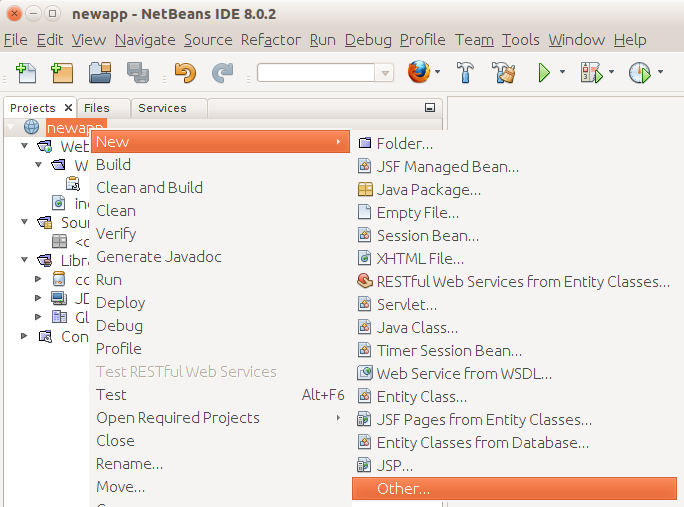Open the Team menu
This screenshot has width=684, height=507.
(474, 40)
